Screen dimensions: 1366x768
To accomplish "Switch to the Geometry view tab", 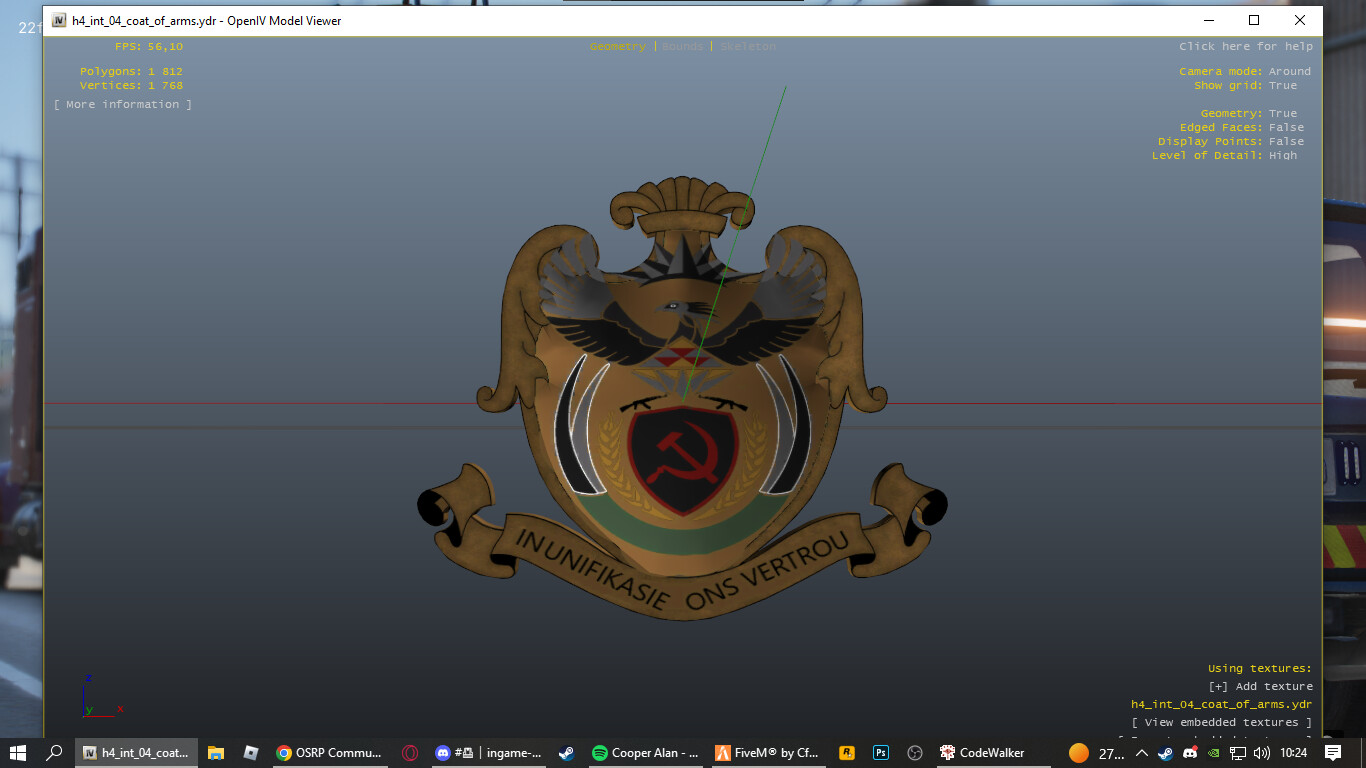I will (x=617, y=46).
